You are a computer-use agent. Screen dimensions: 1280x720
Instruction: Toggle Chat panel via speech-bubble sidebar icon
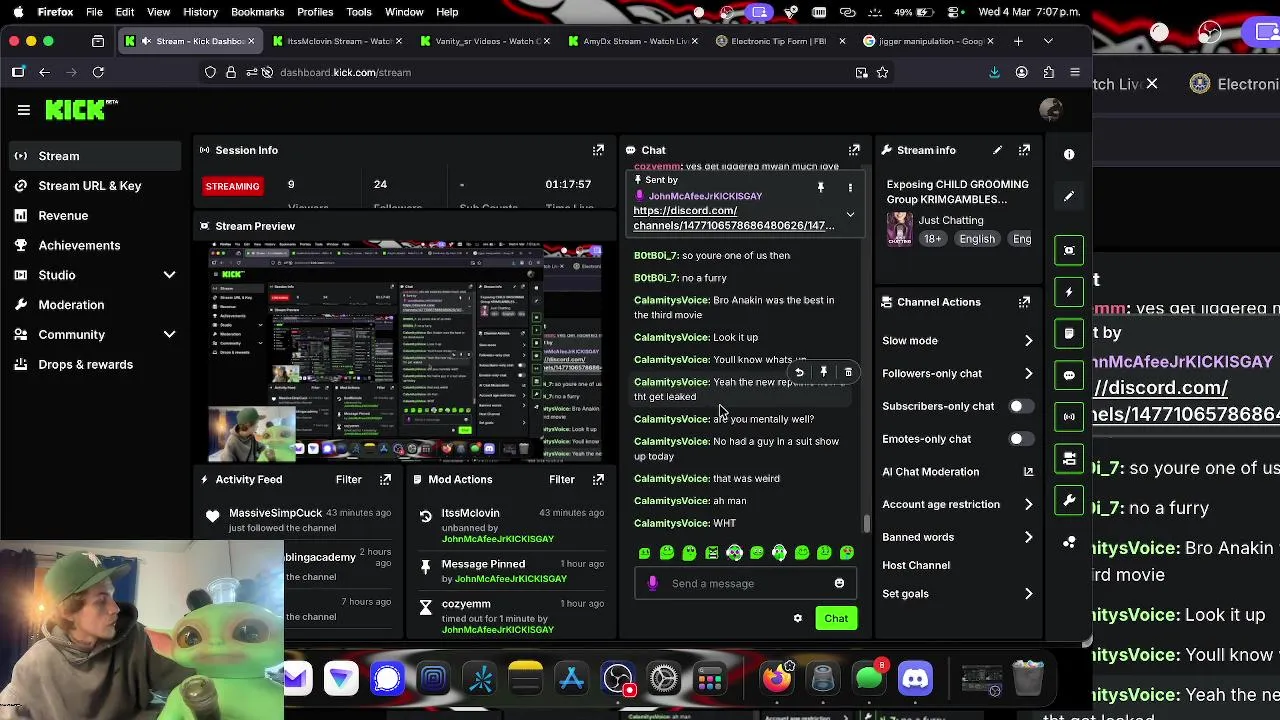1069,375
